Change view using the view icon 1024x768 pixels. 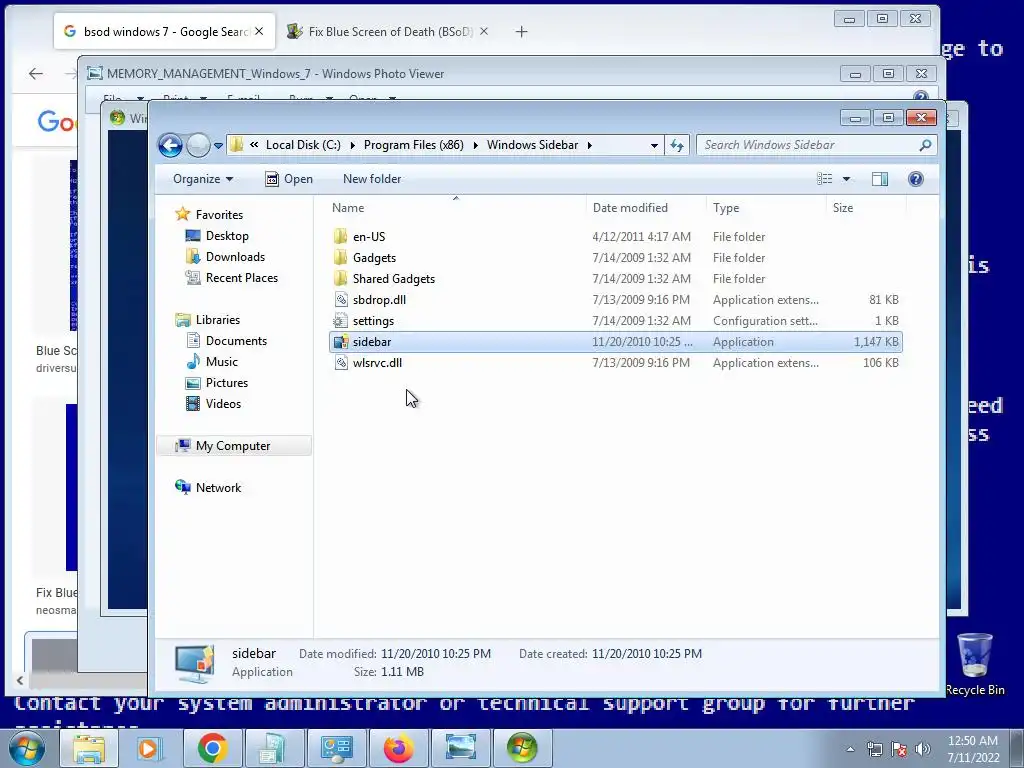point(825,179)
